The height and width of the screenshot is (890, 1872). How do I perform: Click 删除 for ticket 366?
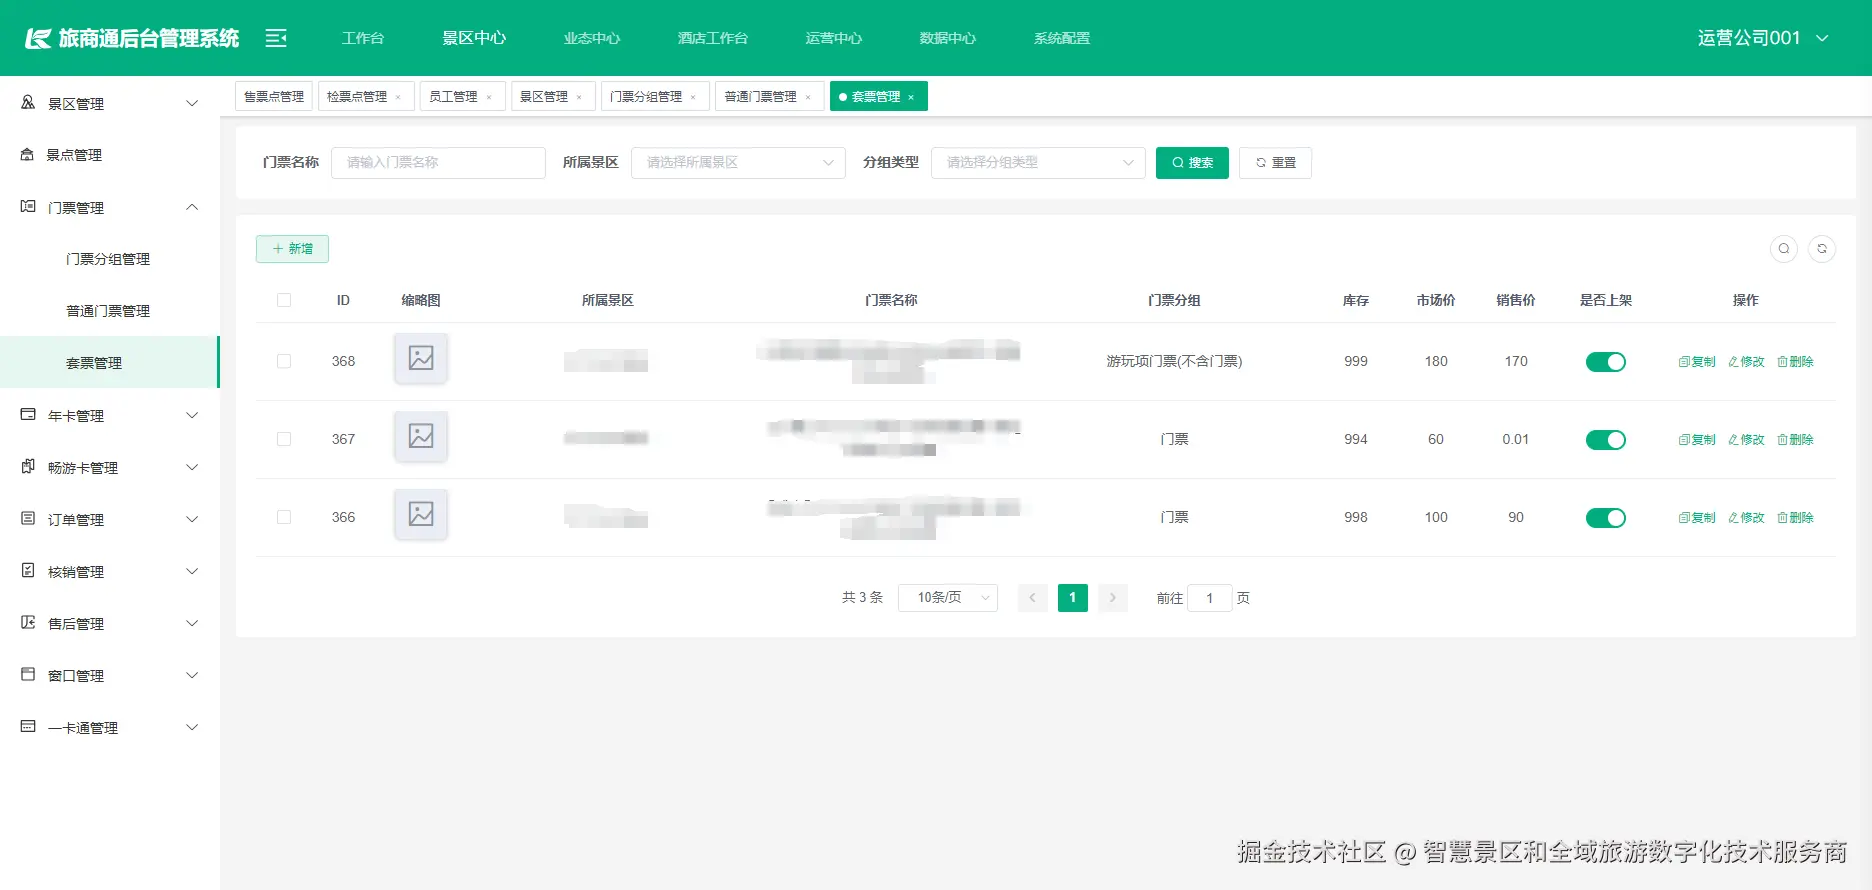(1795, 518)
